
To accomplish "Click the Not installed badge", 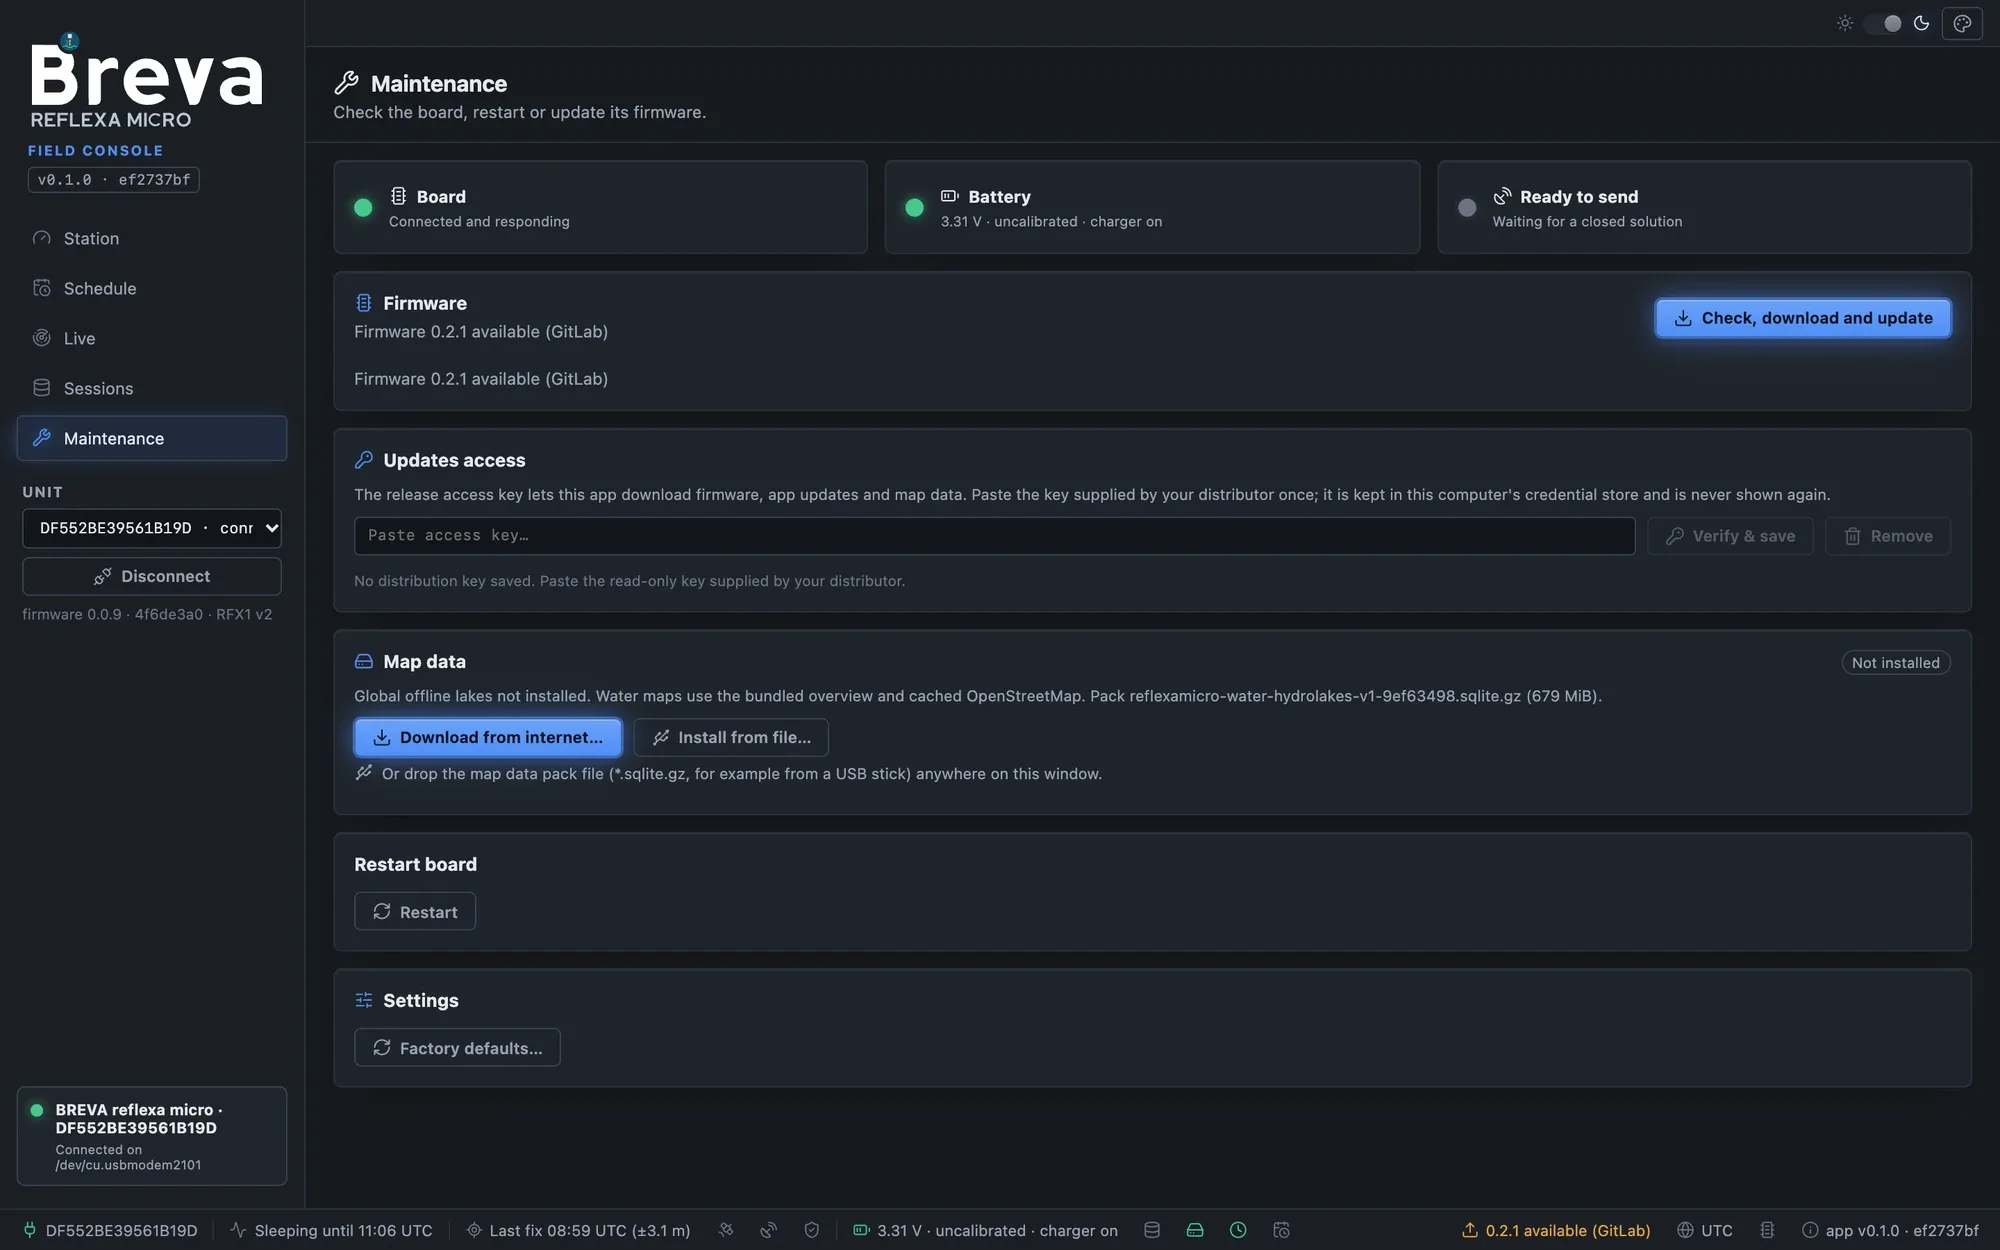I will tap(1896, 663).
